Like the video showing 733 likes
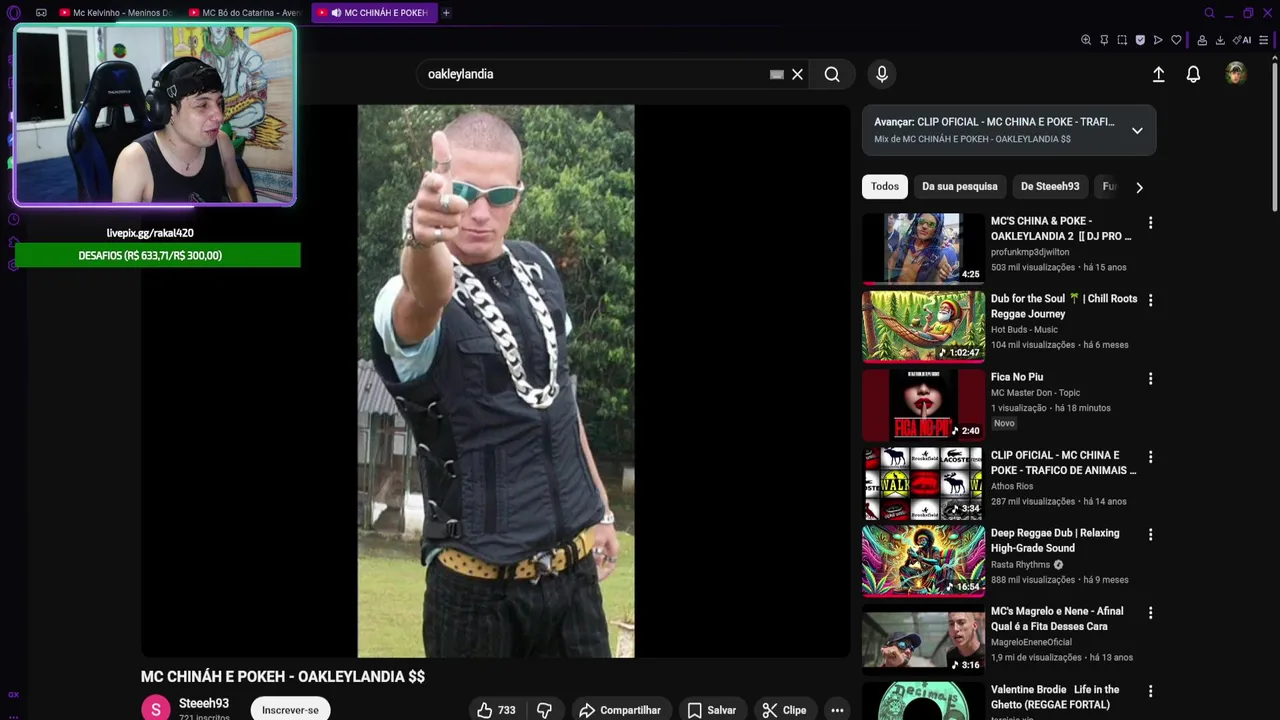 [497, 710]
